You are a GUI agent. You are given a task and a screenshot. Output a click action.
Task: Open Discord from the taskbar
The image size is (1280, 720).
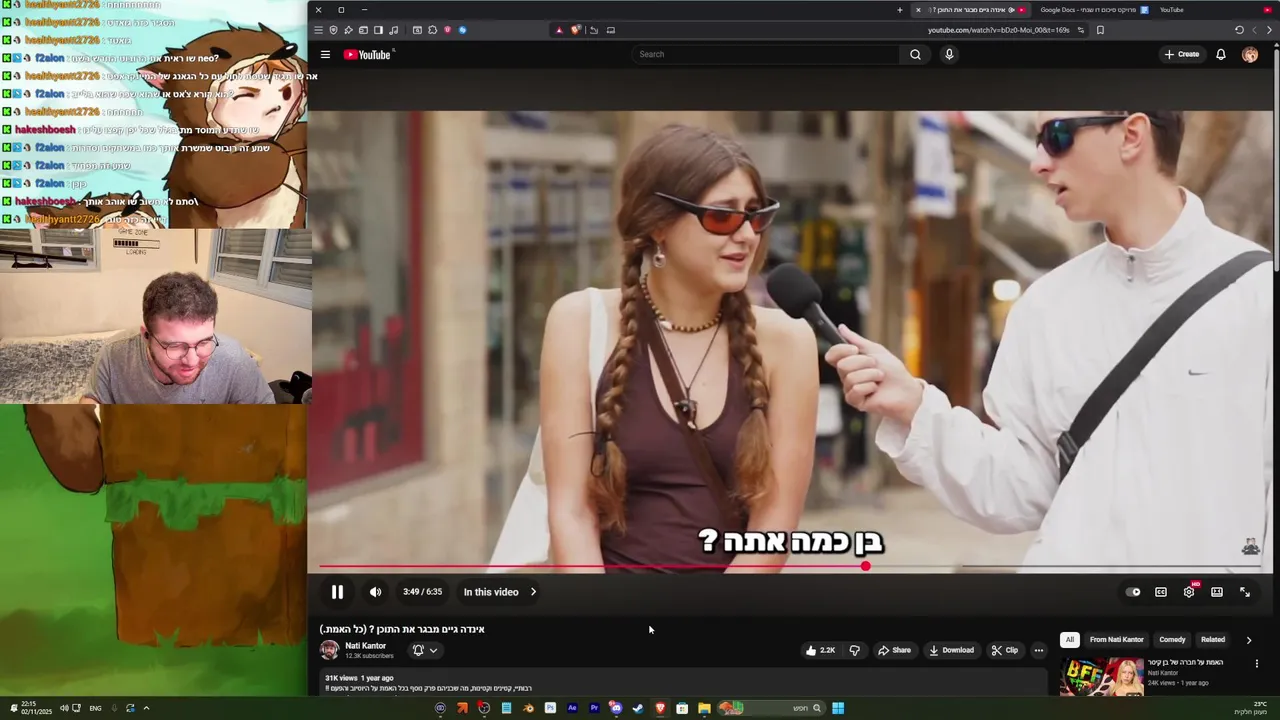point(616,708)
